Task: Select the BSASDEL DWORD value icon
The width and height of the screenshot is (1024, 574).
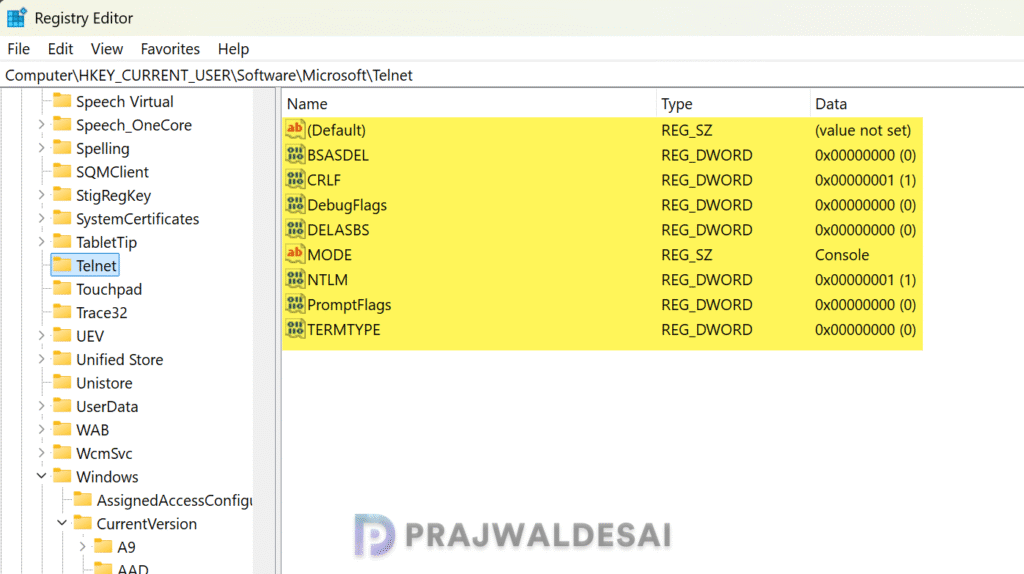Action: tap(295, 155)
